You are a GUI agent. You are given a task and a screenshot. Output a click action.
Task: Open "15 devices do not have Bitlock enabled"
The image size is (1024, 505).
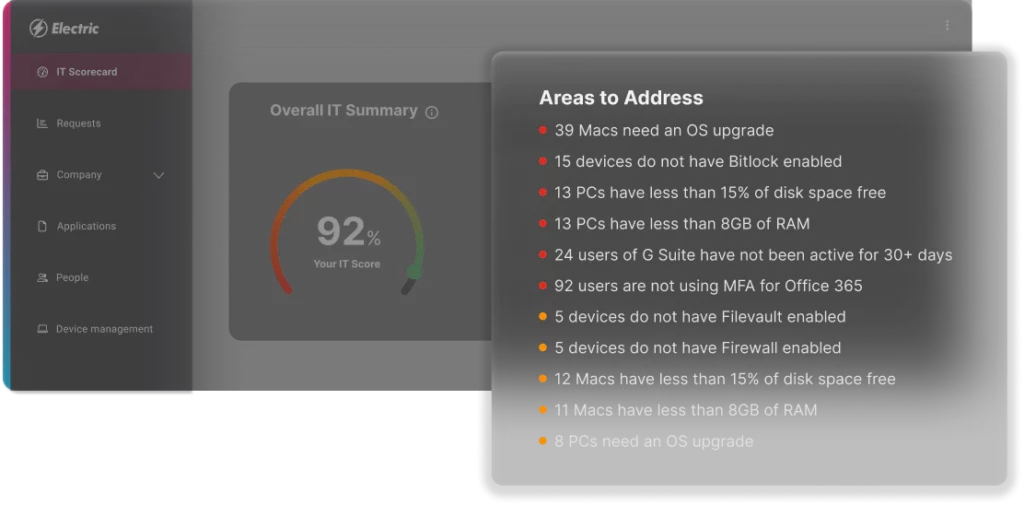[x=698, y=161]
